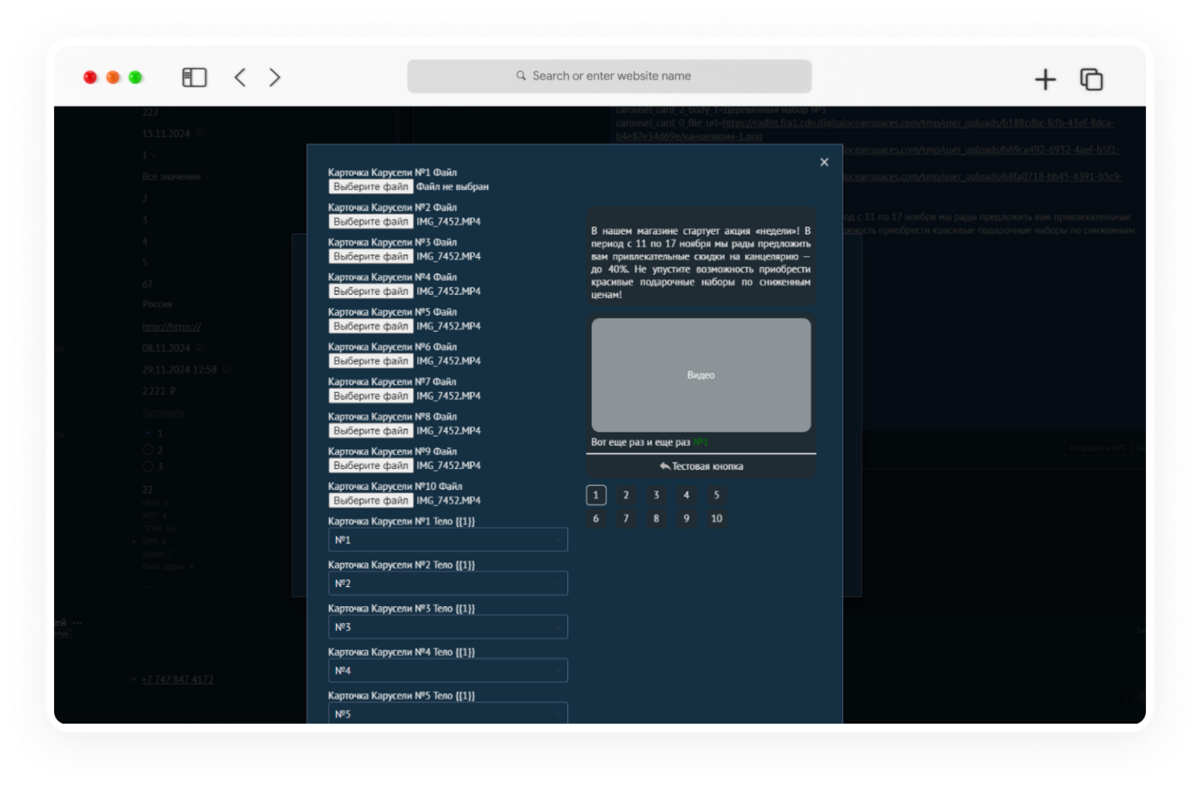1200x787 pixels.
Task: Click the browser address search field
Action: pyautogui.click(x=609, y=76)
